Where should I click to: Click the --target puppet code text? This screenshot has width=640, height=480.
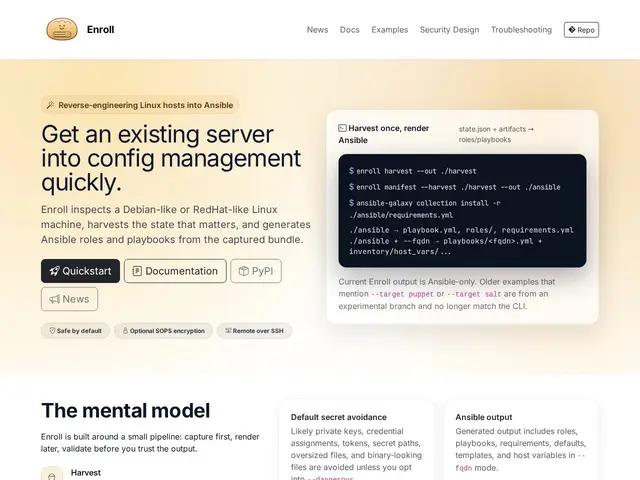click(x=402, y=294)
